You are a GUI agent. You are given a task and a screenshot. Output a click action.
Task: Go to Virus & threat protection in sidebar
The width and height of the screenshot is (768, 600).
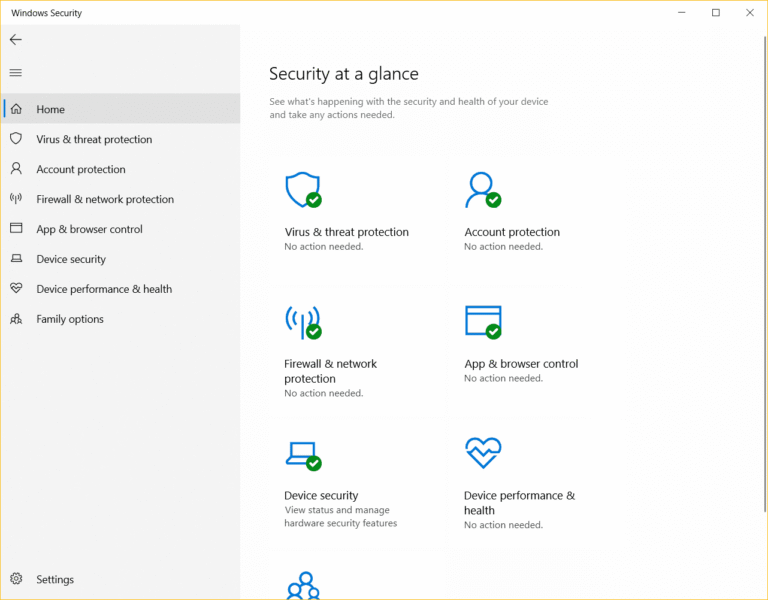(x=120, y=139)
